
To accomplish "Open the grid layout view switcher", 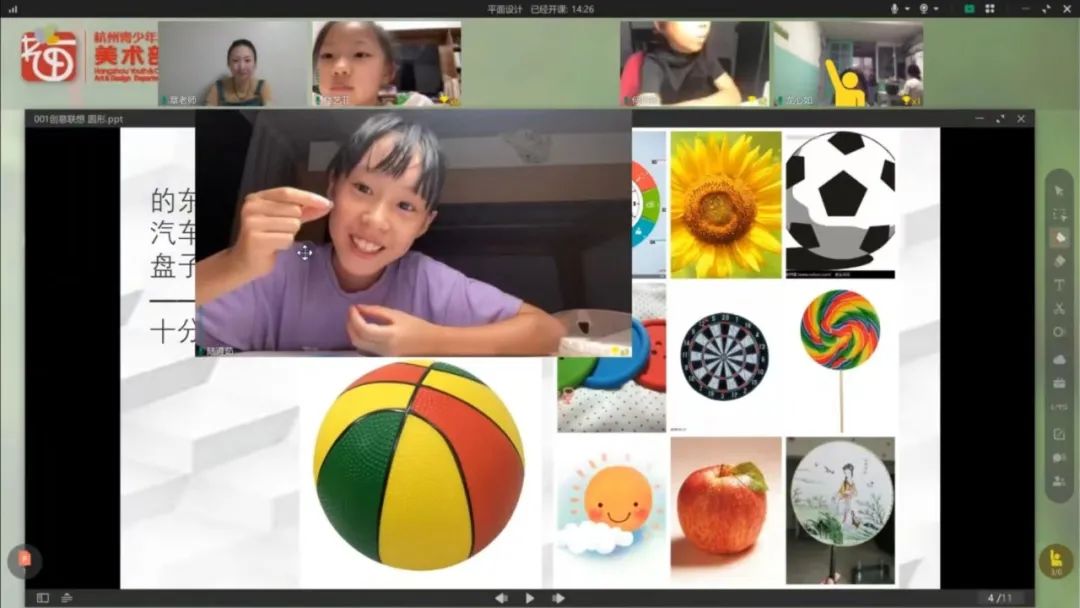I will tap(990, 9).
